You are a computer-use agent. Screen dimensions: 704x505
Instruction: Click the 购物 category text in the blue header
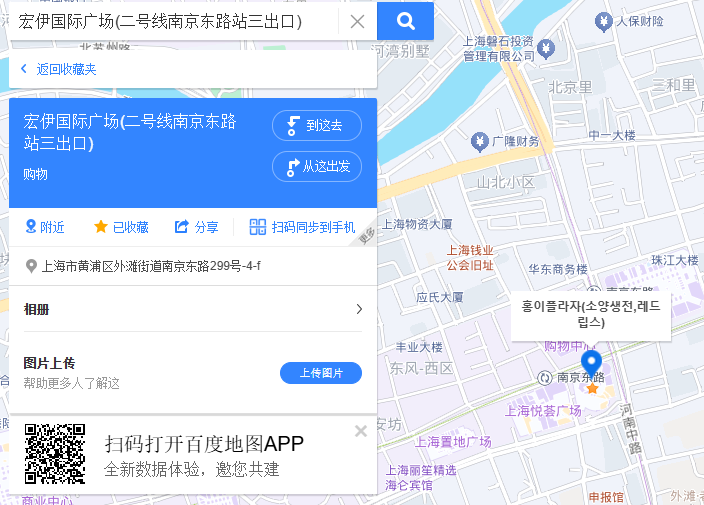click(35, 174)
